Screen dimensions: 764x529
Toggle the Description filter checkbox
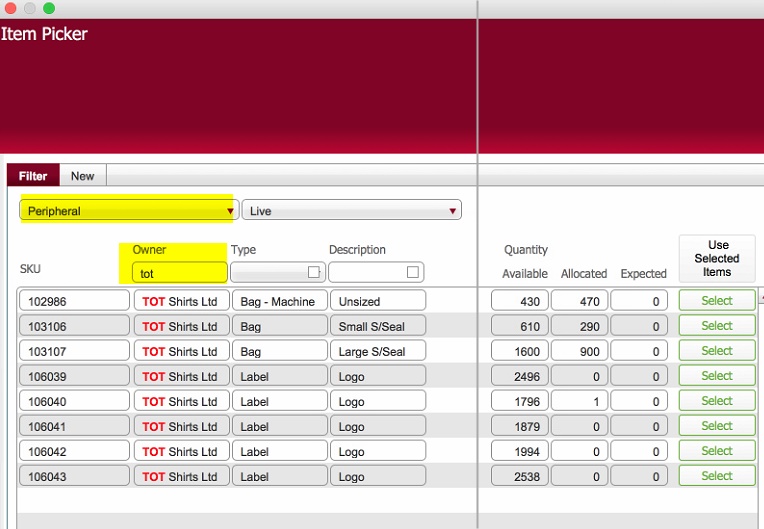413,272
